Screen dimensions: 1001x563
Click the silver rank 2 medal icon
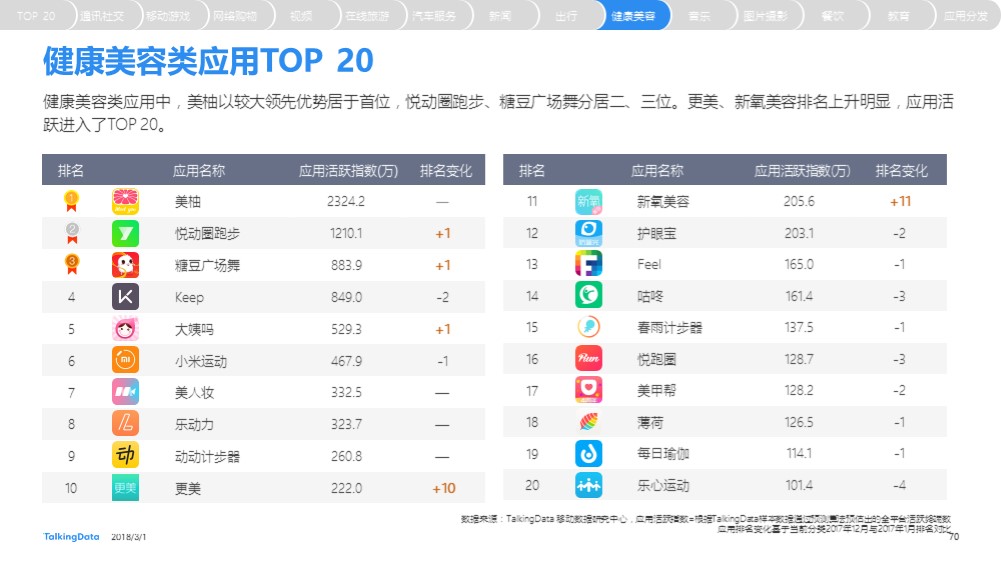tap(72, 234)
